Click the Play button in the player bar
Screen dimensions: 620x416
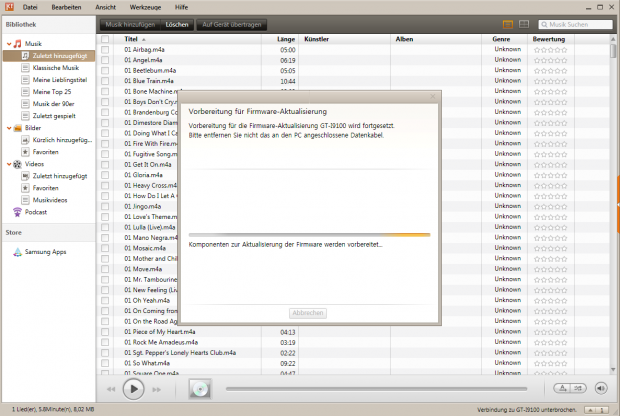point(133,389)
